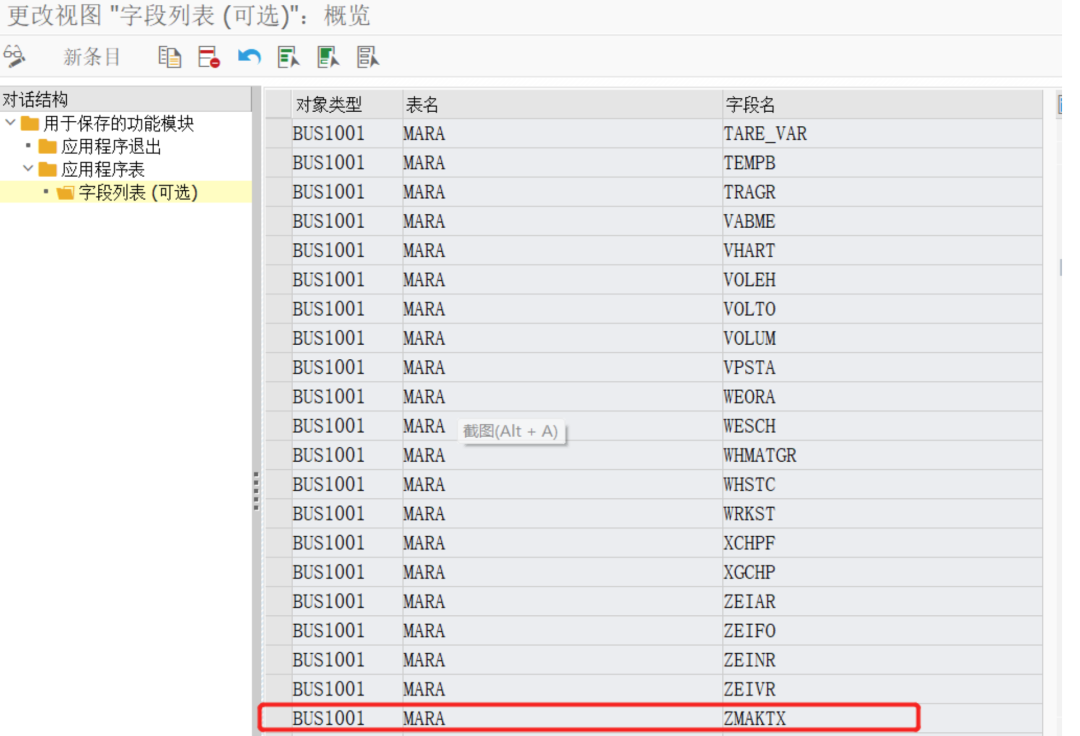Select the row selector for TRAGR
The height and width of the screenshot is (736, 1080).
[278, 192]
